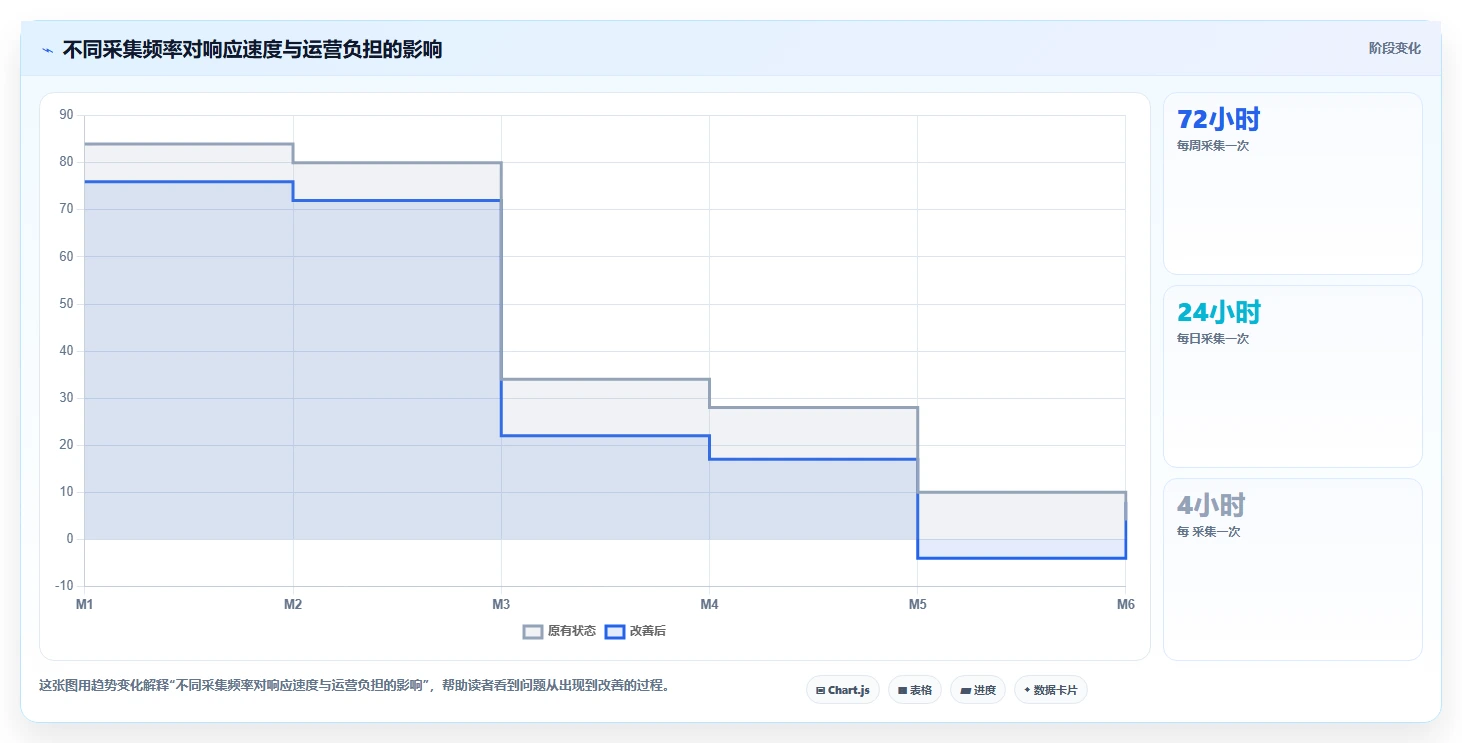
Task: Open the 72小时 stat card
Action: [x=1293, y=183]
